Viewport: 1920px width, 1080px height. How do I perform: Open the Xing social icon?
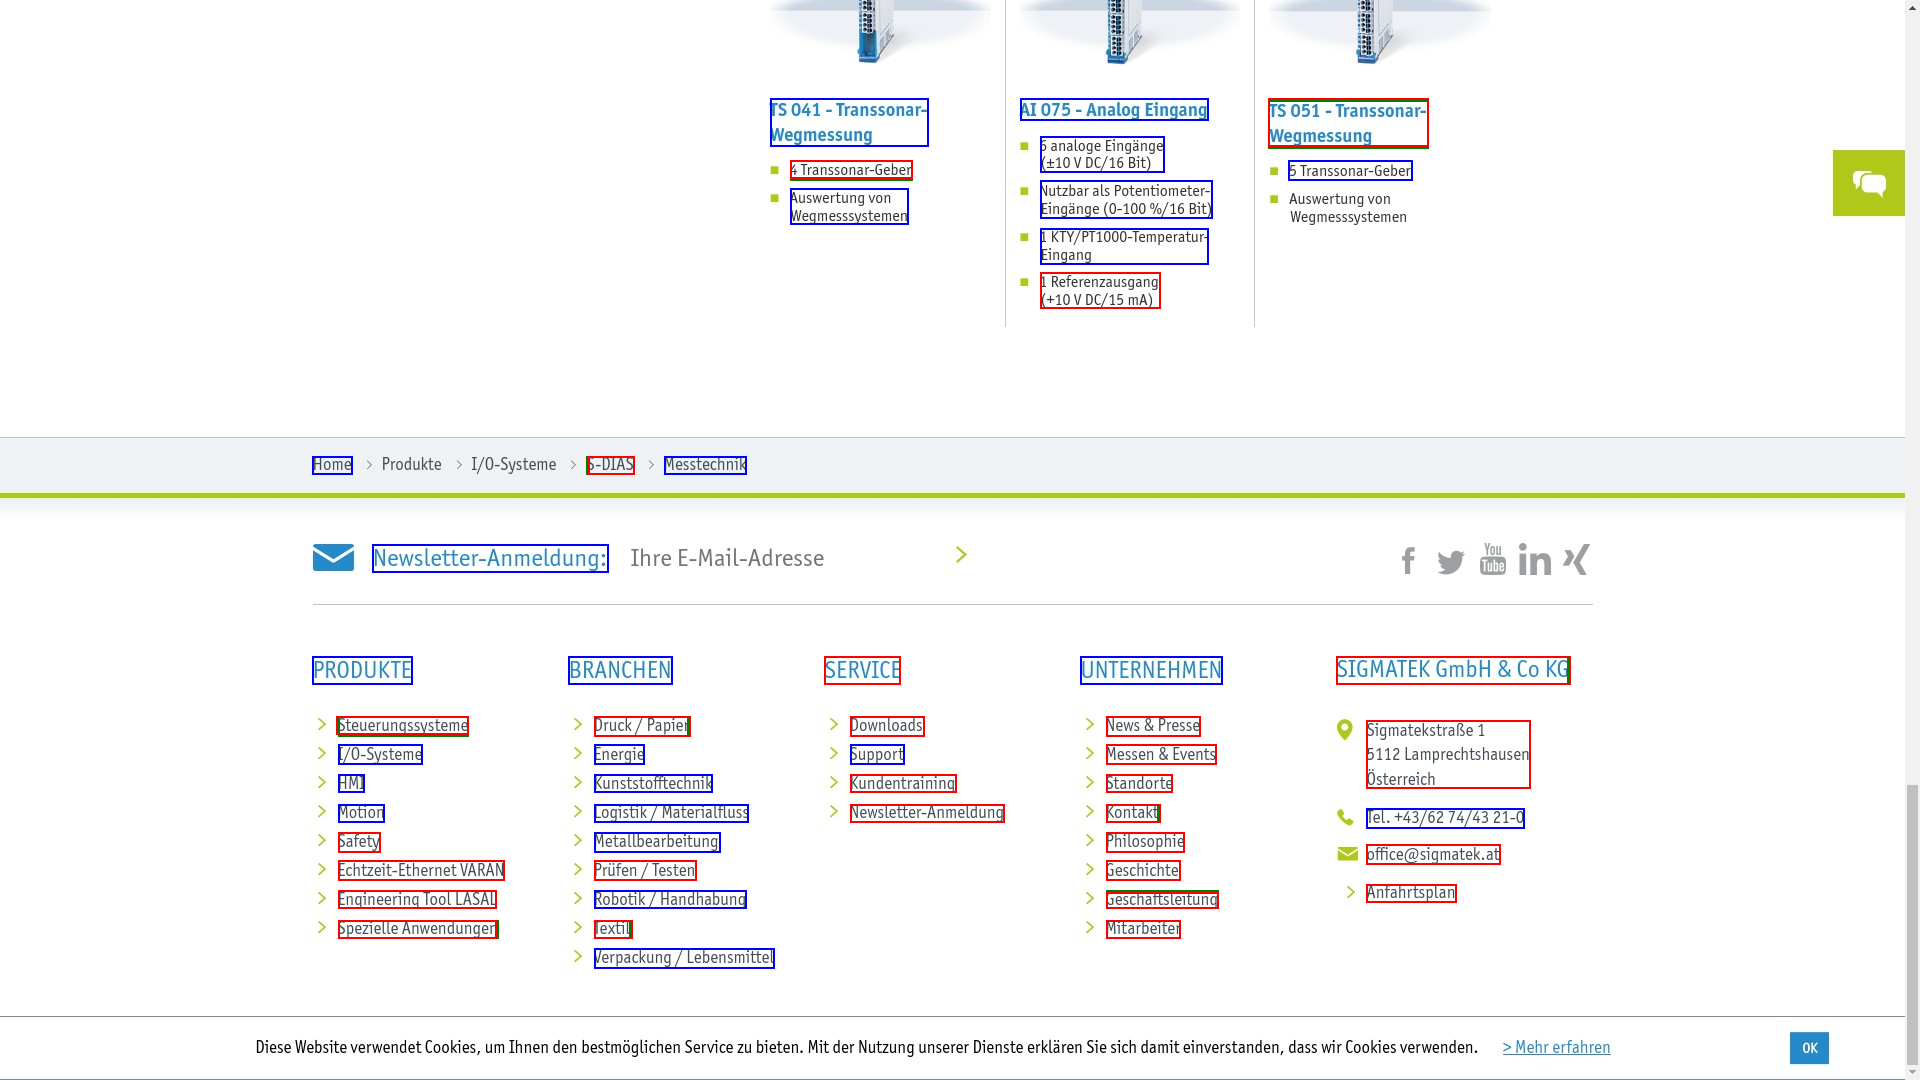coord(1576,560)
